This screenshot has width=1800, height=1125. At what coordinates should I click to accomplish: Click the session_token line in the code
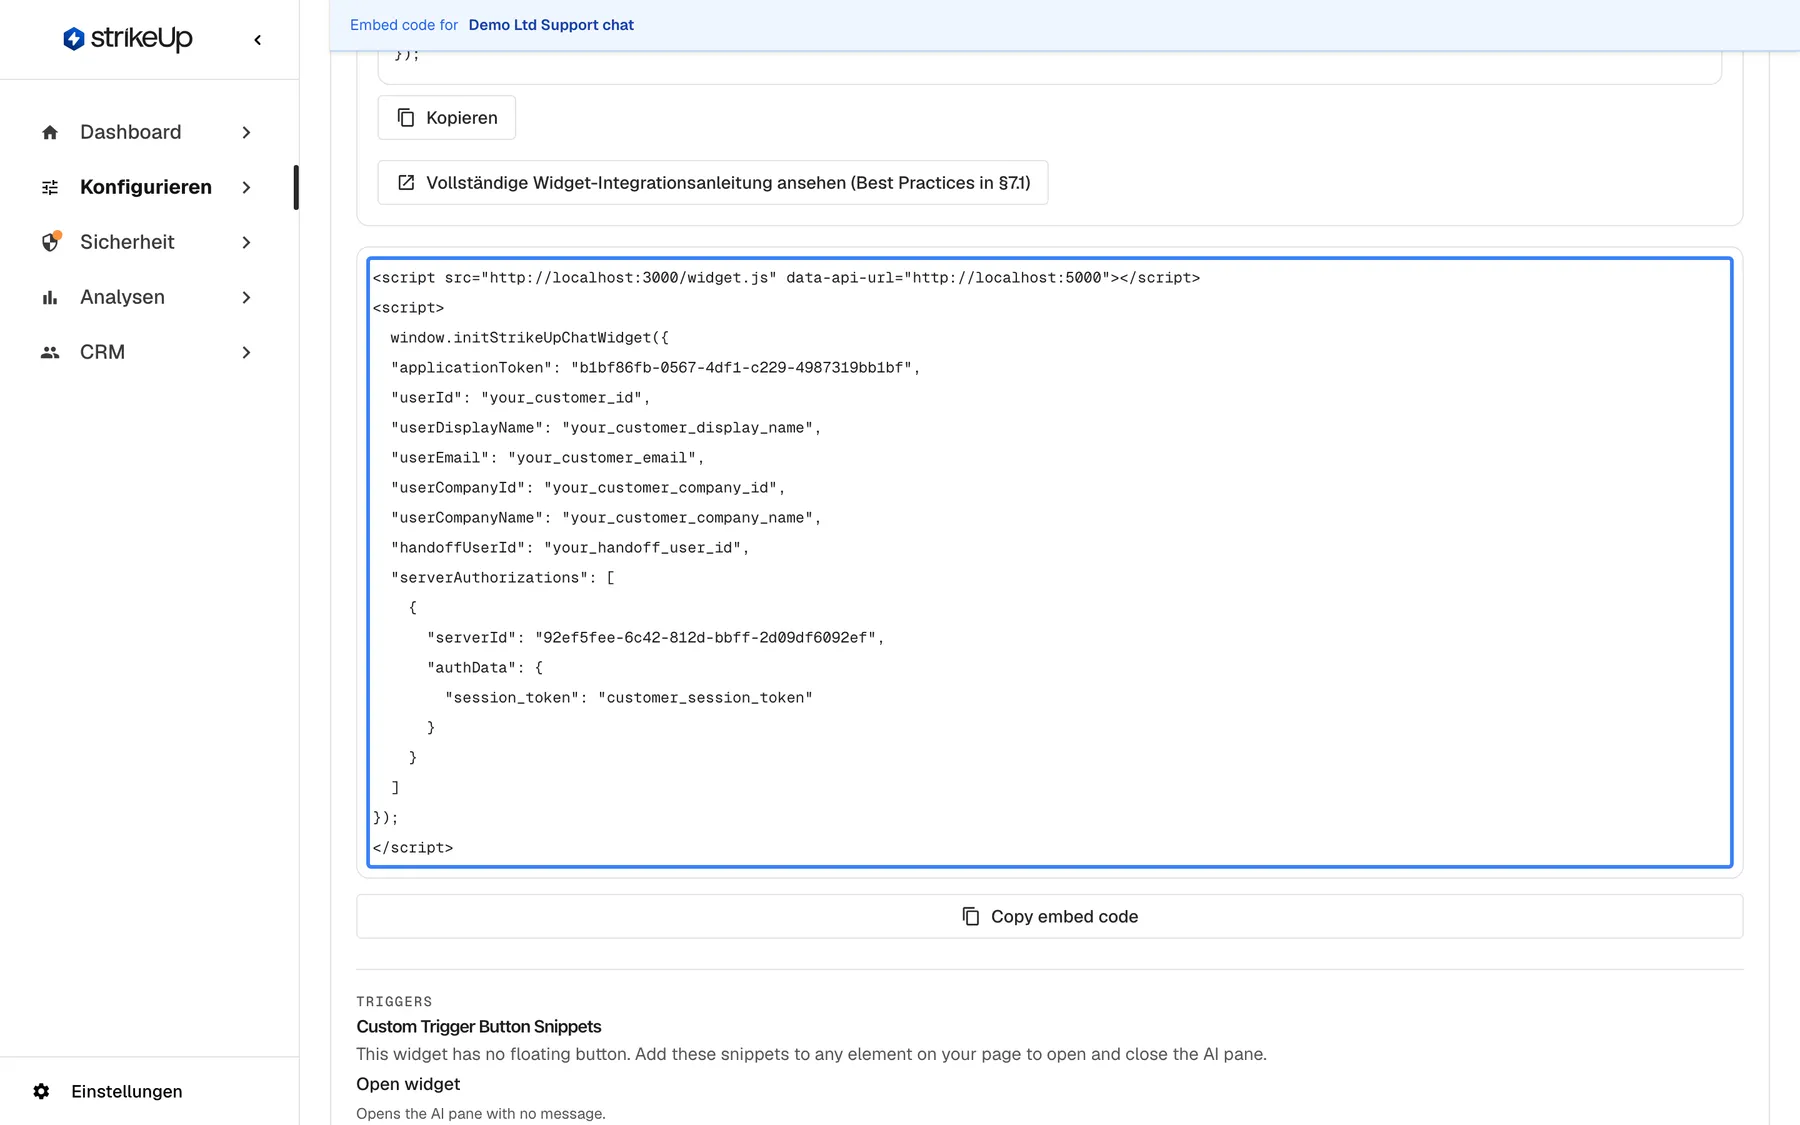[x=629, y=698]
